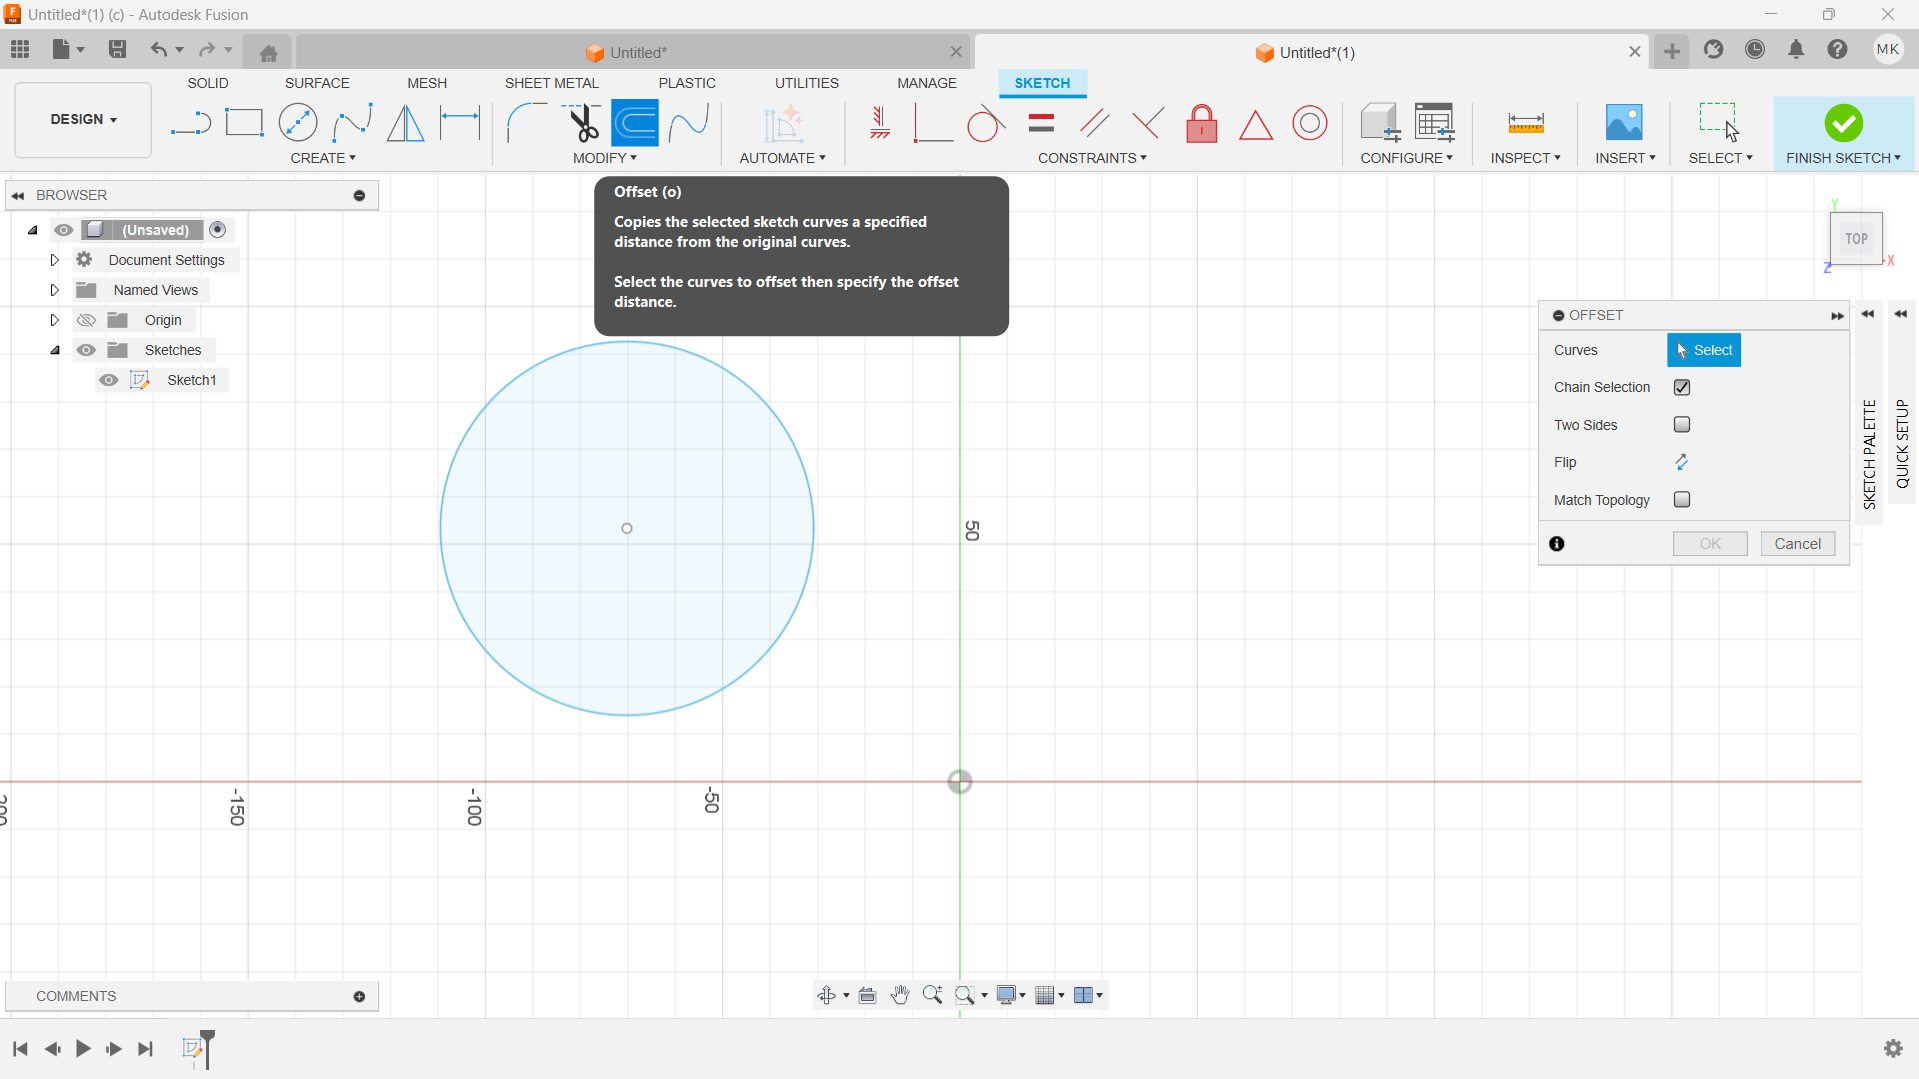Apply the Fix/Unfix lock constraint
The width and height of the screenshot is (1919, 1079).
pyautogui.click(x=1202, y=123)
